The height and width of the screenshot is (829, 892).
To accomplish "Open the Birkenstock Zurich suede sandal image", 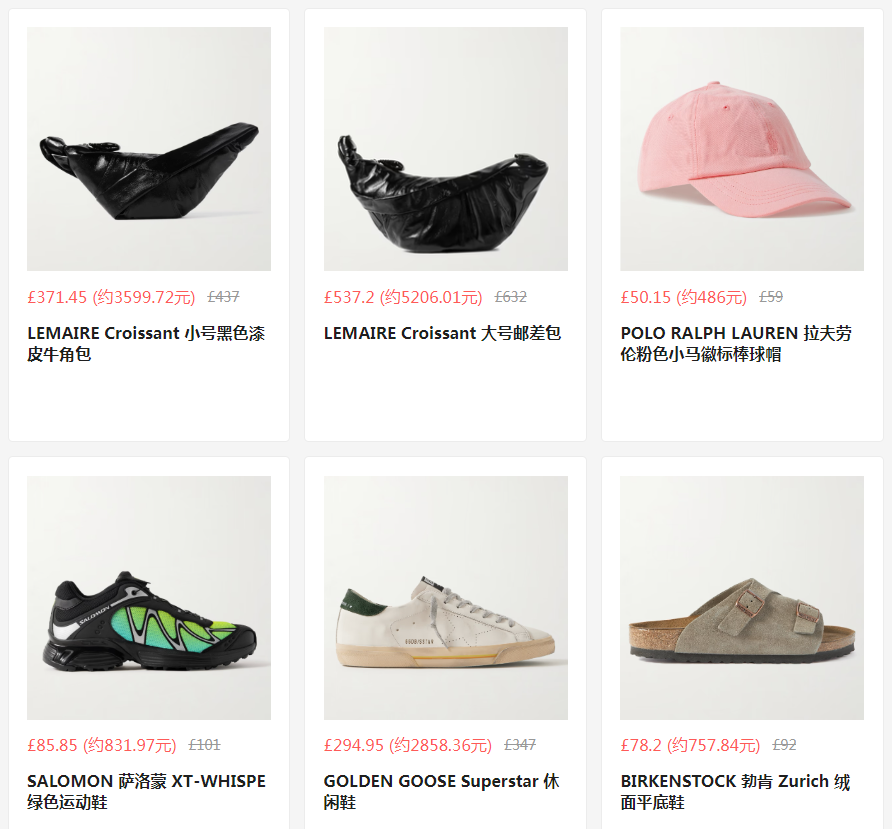I will point(742,597).
